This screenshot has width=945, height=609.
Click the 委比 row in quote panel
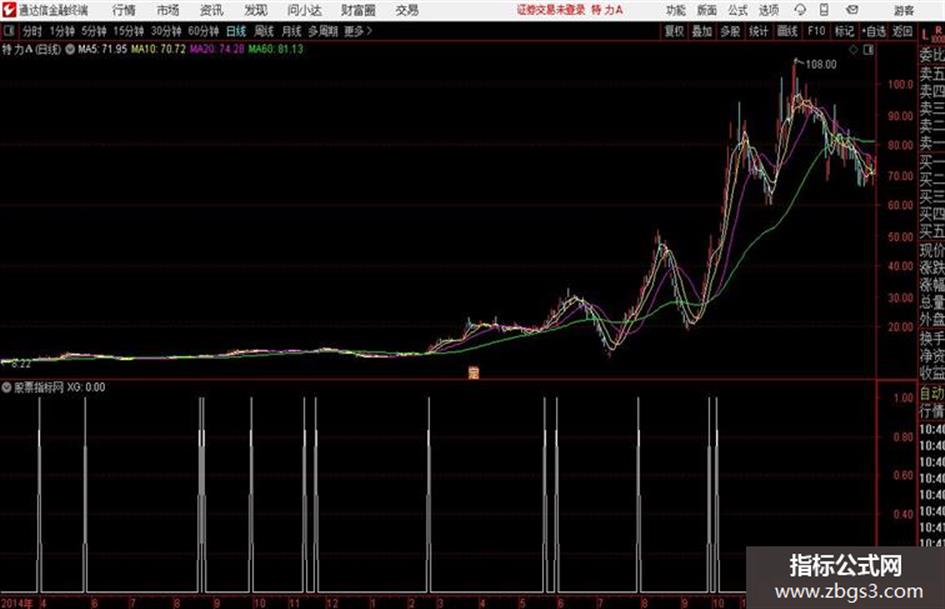[x=932, y=55]
